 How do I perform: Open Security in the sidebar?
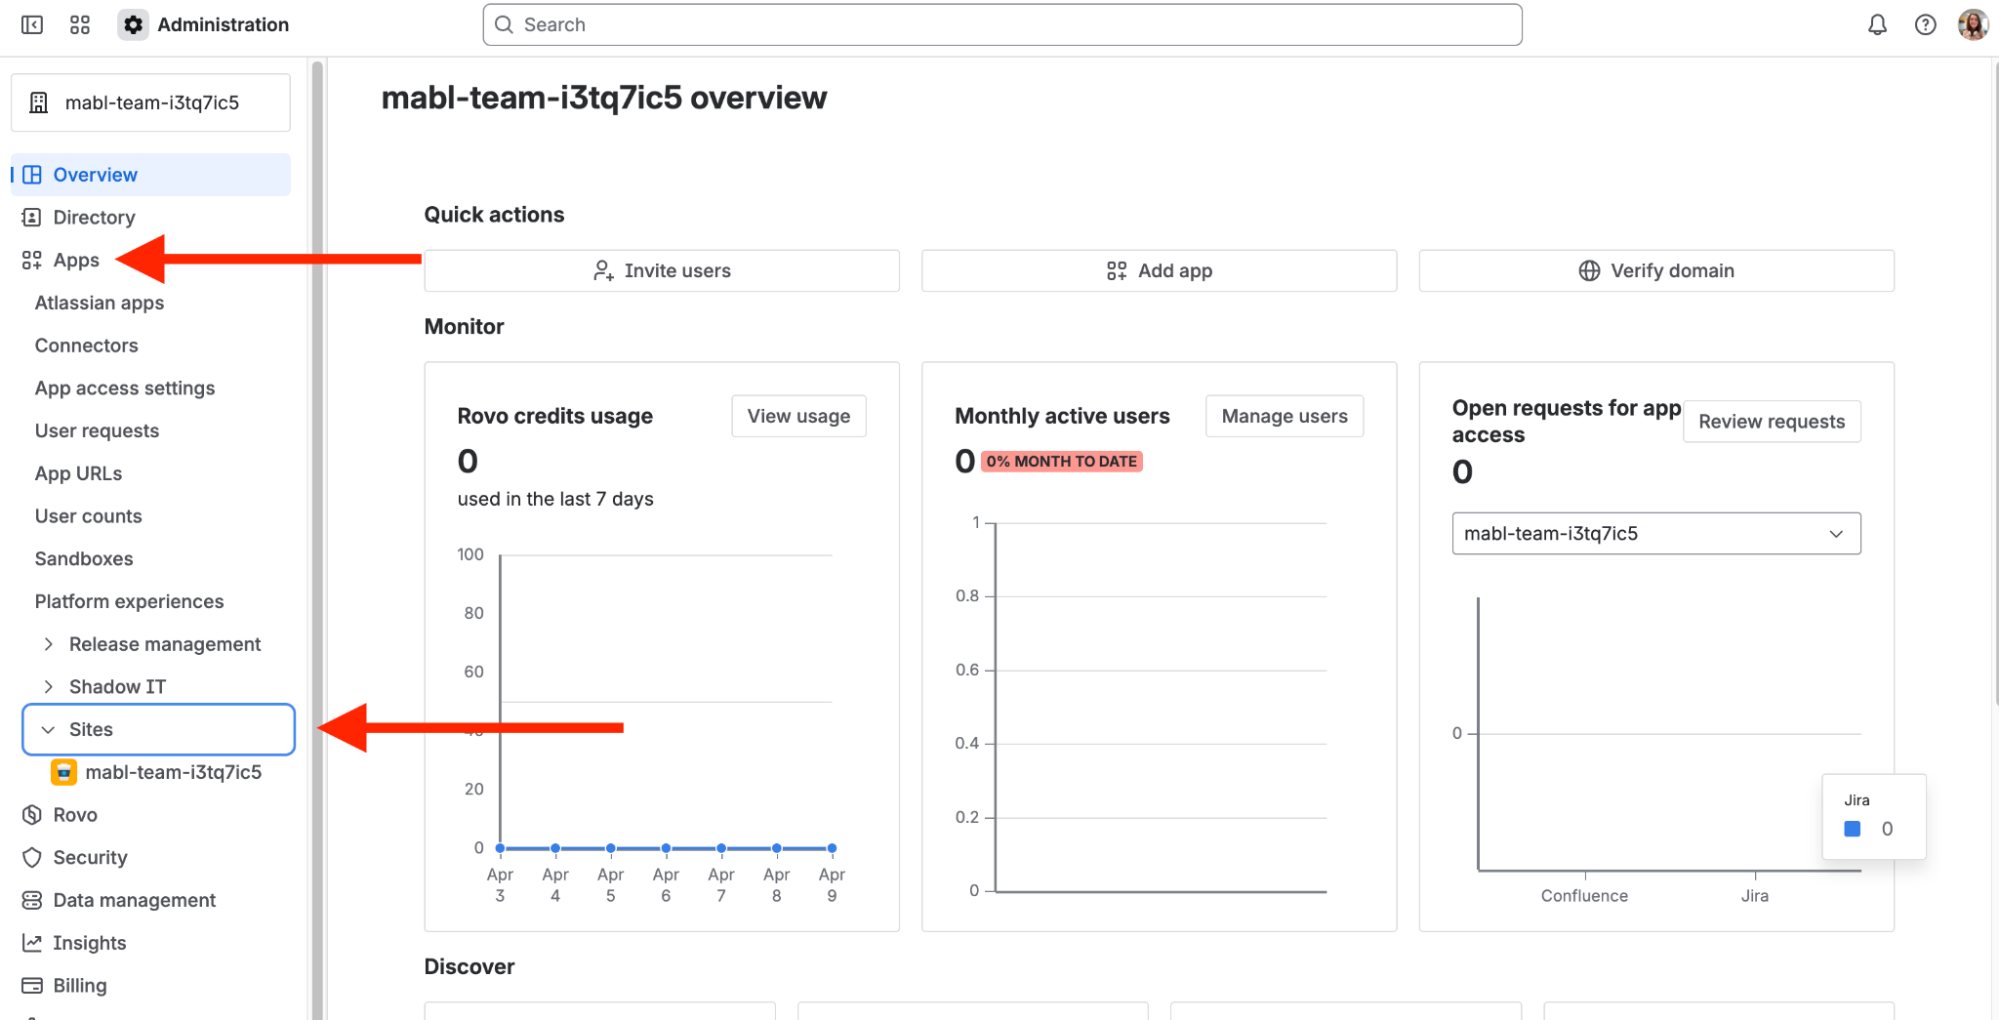coord(89,858)
